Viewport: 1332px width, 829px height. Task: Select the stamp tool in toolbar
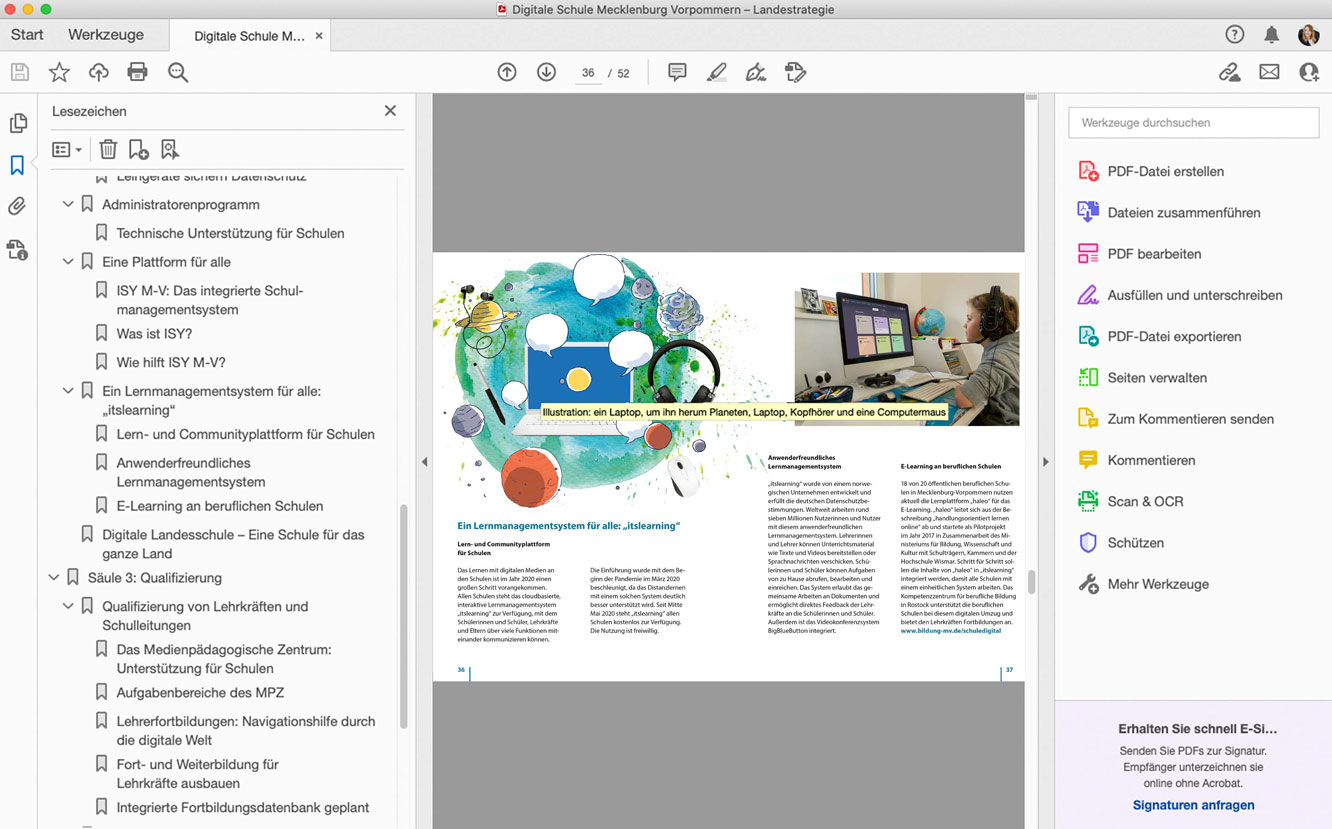[795, 72]
